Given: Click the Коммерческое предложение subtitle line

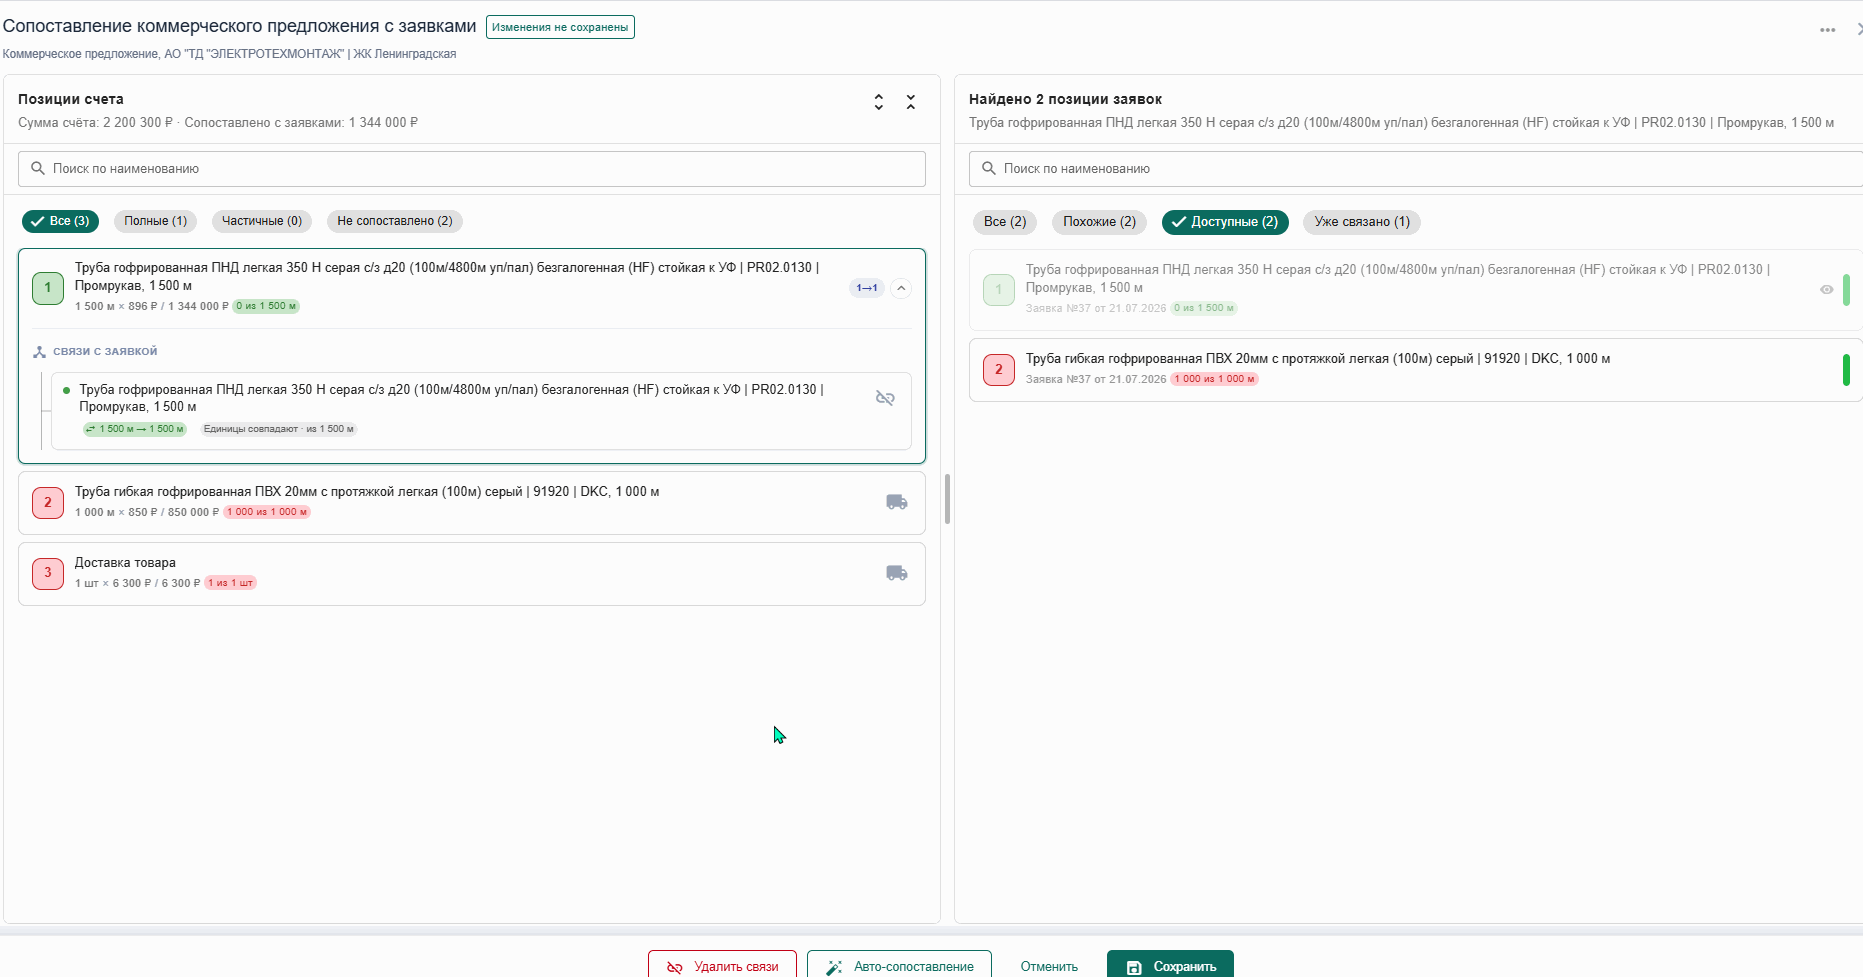Looking at the screenshot, I should coord(229,54).
